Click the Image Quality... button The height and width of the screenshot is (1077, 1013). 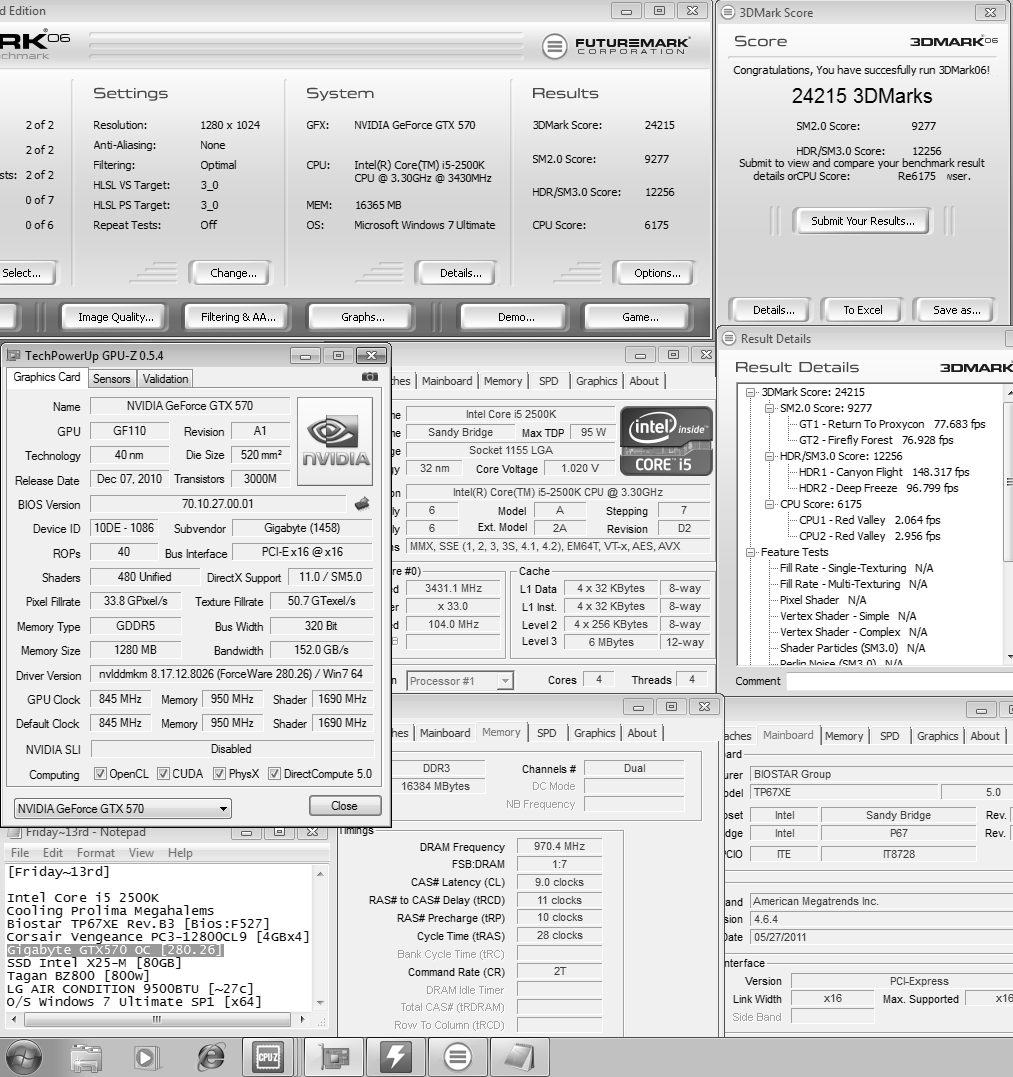point(115,317)
